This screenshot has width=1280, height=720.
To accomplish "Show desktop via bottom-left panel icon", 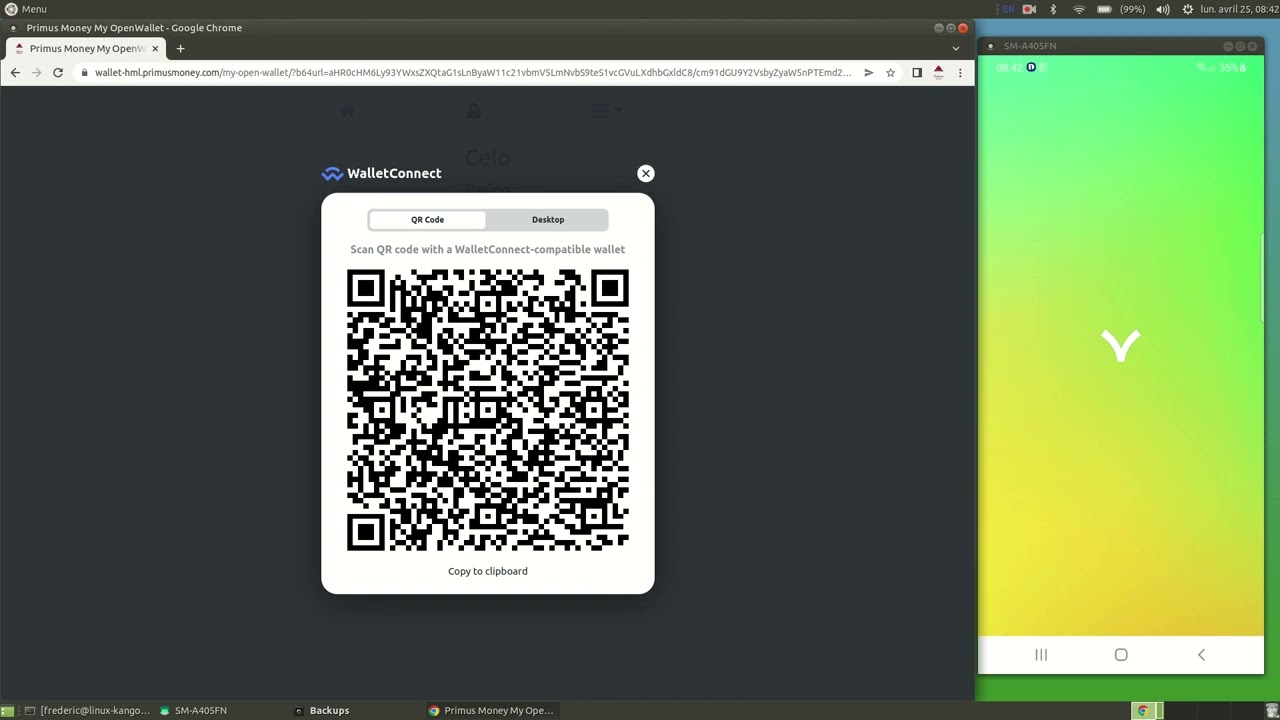I will [8, 711].
